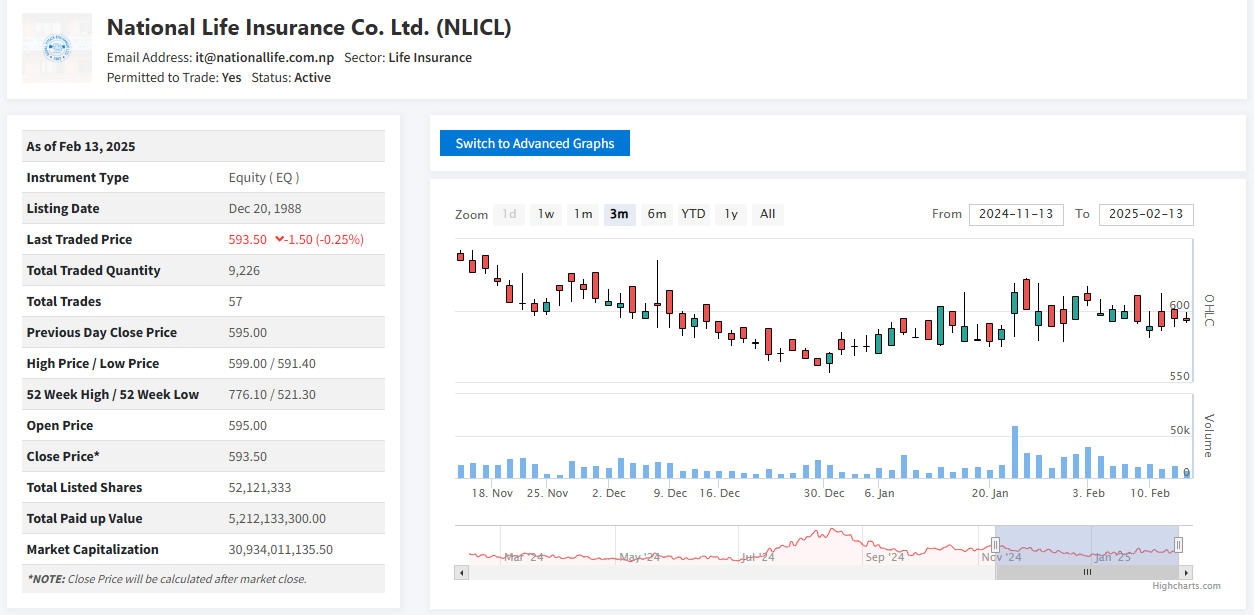The width and height of the screenshot is (1254, 615).
Task: Click the 3. Feb x-axis date label
Action: click(1088, 494)
